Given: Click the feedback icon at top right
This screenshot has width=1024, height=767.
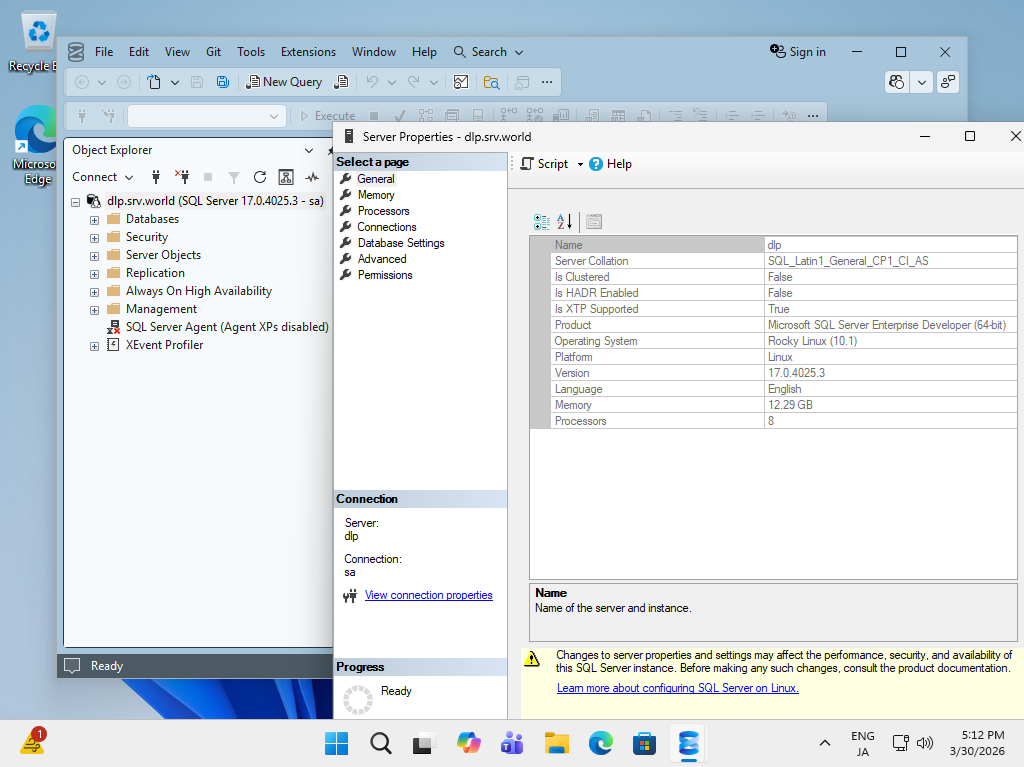Looking at the screenshot, I should click(948, 82).
